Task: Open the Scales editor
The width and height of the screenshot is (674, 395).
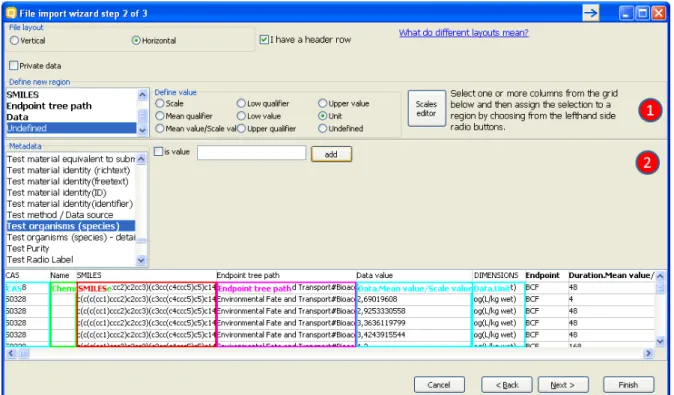Action: point(426,108)
